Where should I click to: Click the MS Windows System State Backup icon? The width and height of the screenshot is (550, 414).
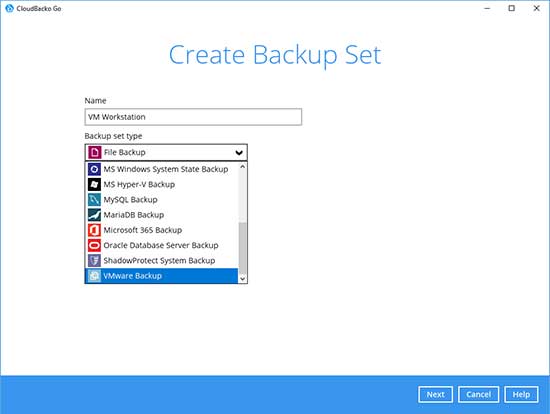coord(94,169)
